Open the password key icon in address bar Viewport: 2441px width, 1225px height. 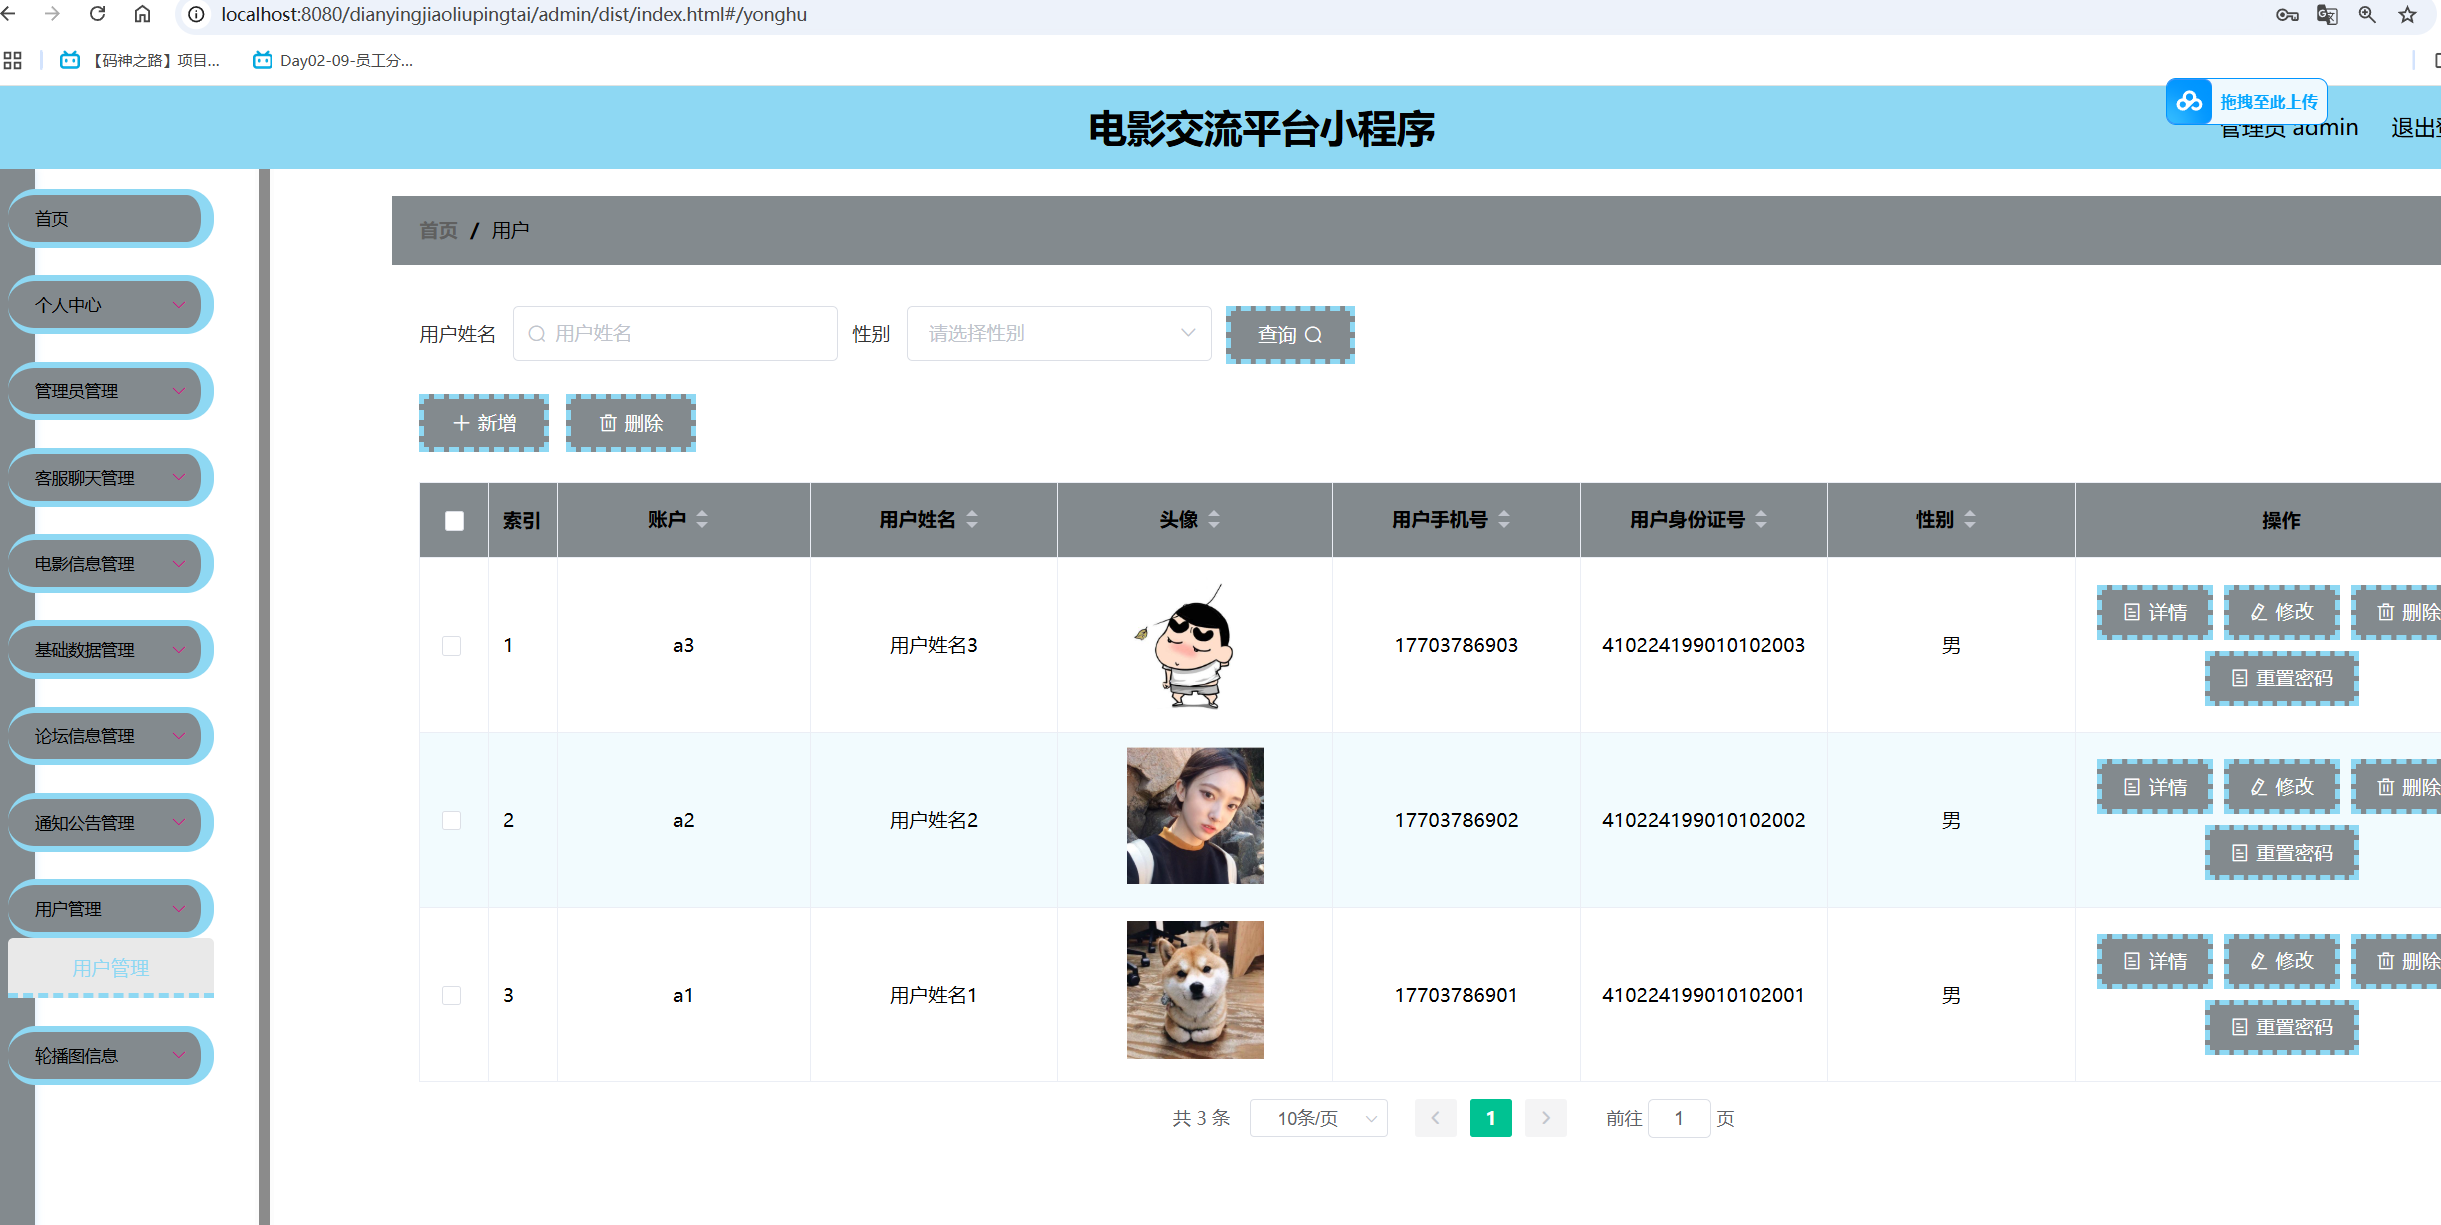2287,15
